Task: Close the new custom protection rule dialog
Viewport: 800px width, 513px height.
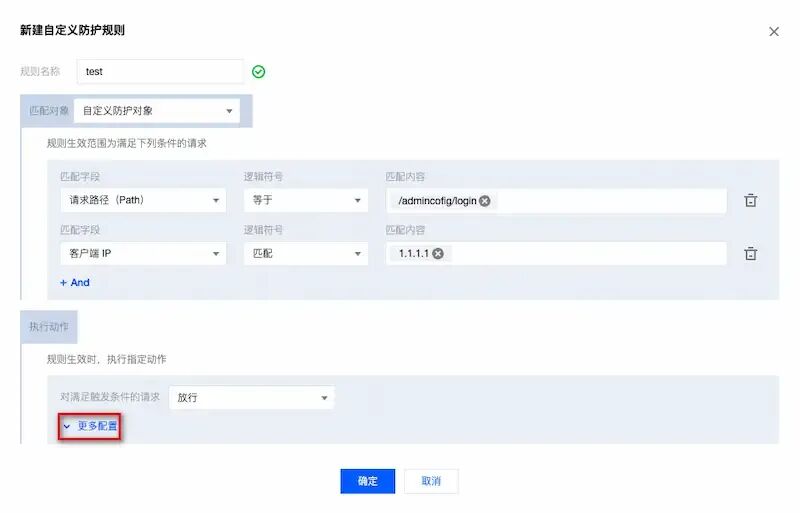Action: coord(773,32)
